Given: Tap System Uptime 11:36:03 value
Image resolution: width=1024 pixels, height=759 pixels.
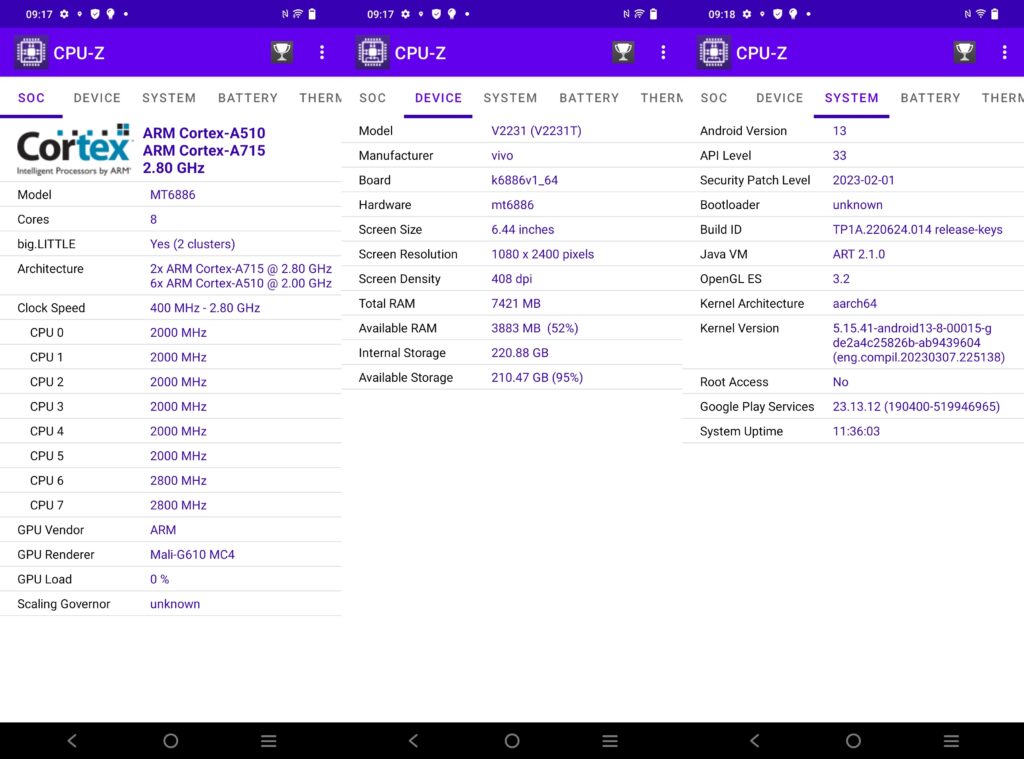Looking at the screenshot, I should [856, 431].
